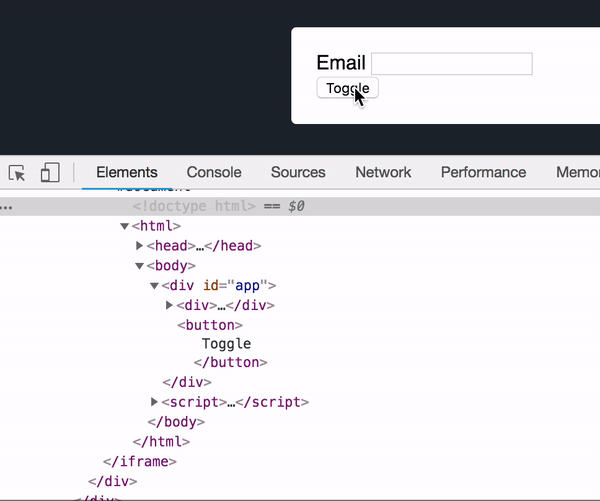Focus the Email input field
The width and height of the screenshot is (600, 501).
point(452,64)
